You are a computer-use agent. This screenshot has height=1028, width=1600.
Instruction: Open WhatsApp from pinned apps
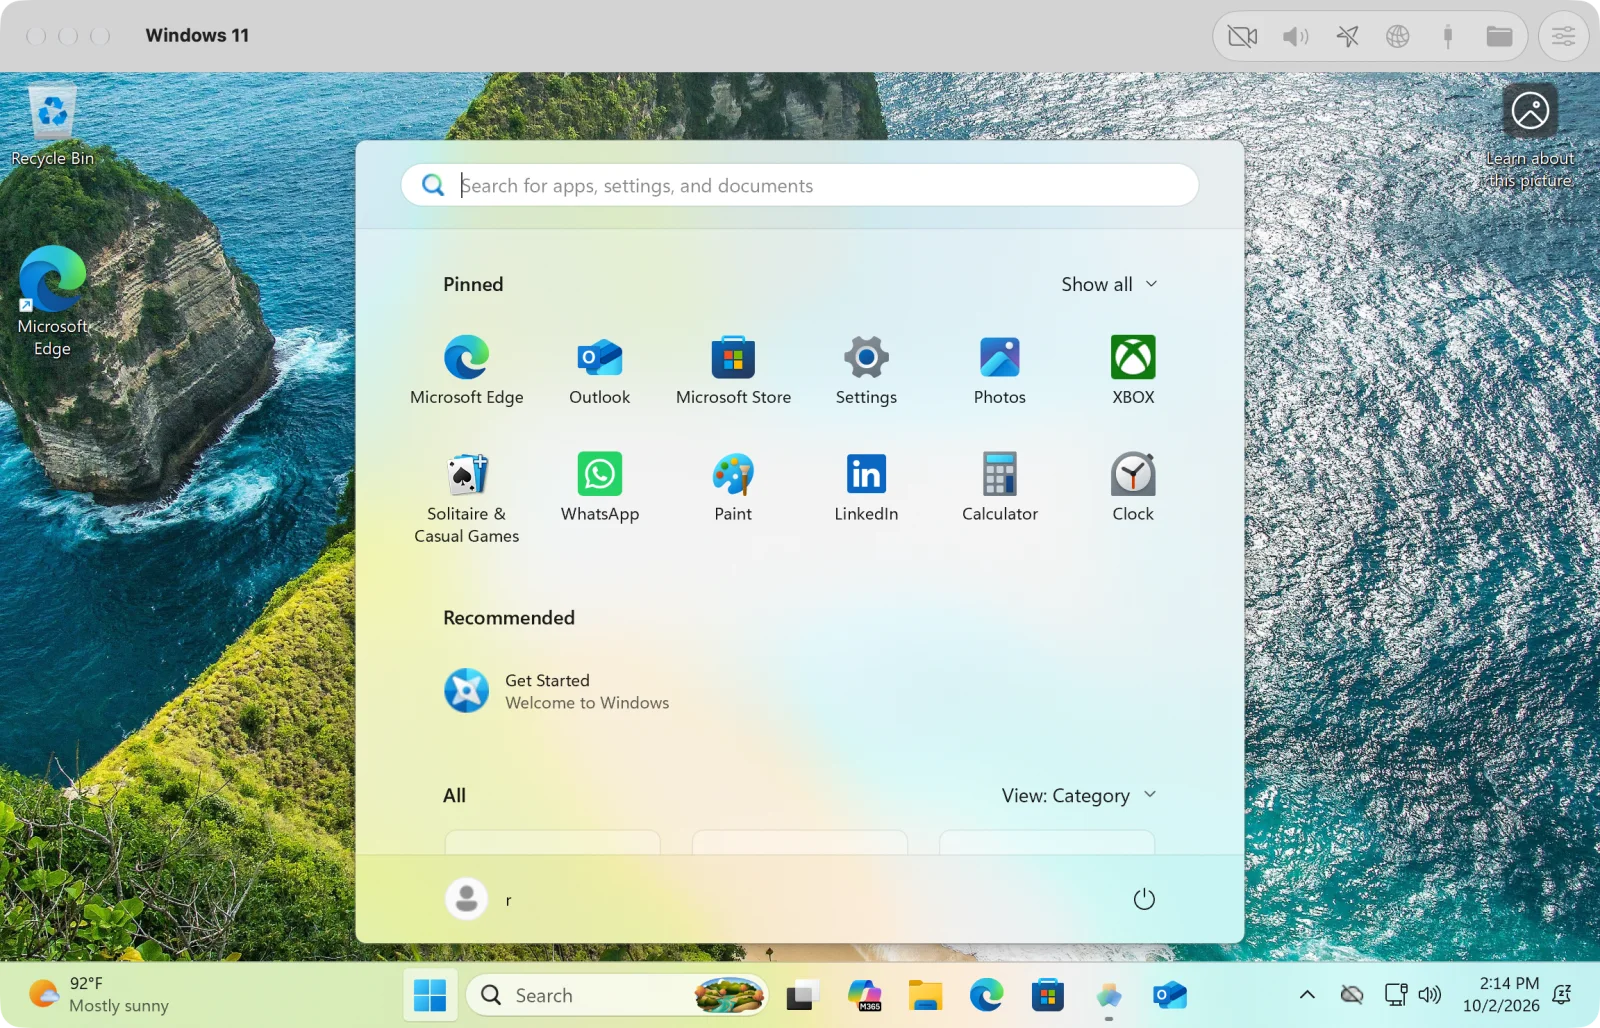click(x=599, y=487)
